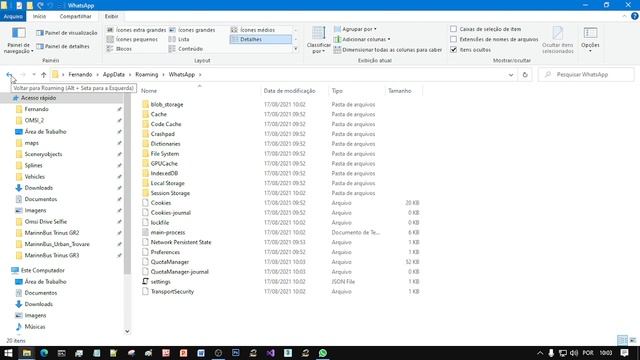Image resolution: width=640 pixels, height=360 pixels.
Task: Uncheck Itens ocultos checkbox
Action: pos(453,49)
